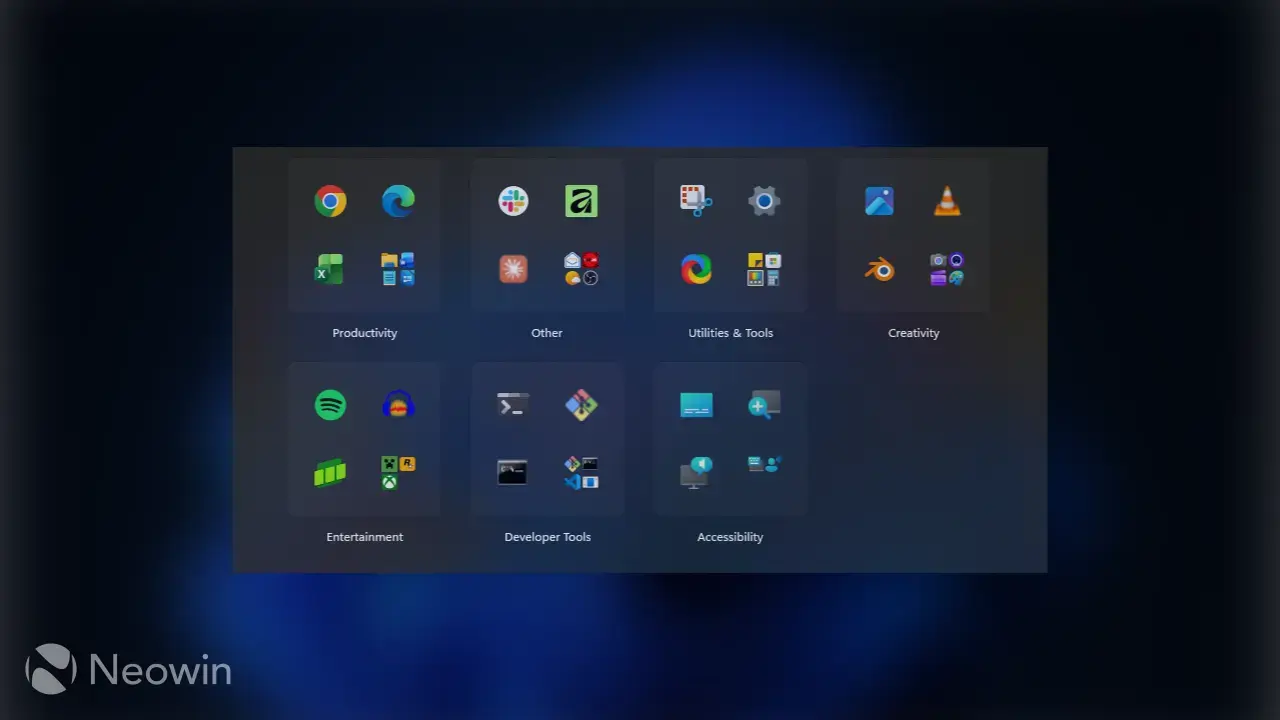The height and width of the screenshot is (720, 1280).
Task: Open Live captions teal icon
Action: pos(696,405)
